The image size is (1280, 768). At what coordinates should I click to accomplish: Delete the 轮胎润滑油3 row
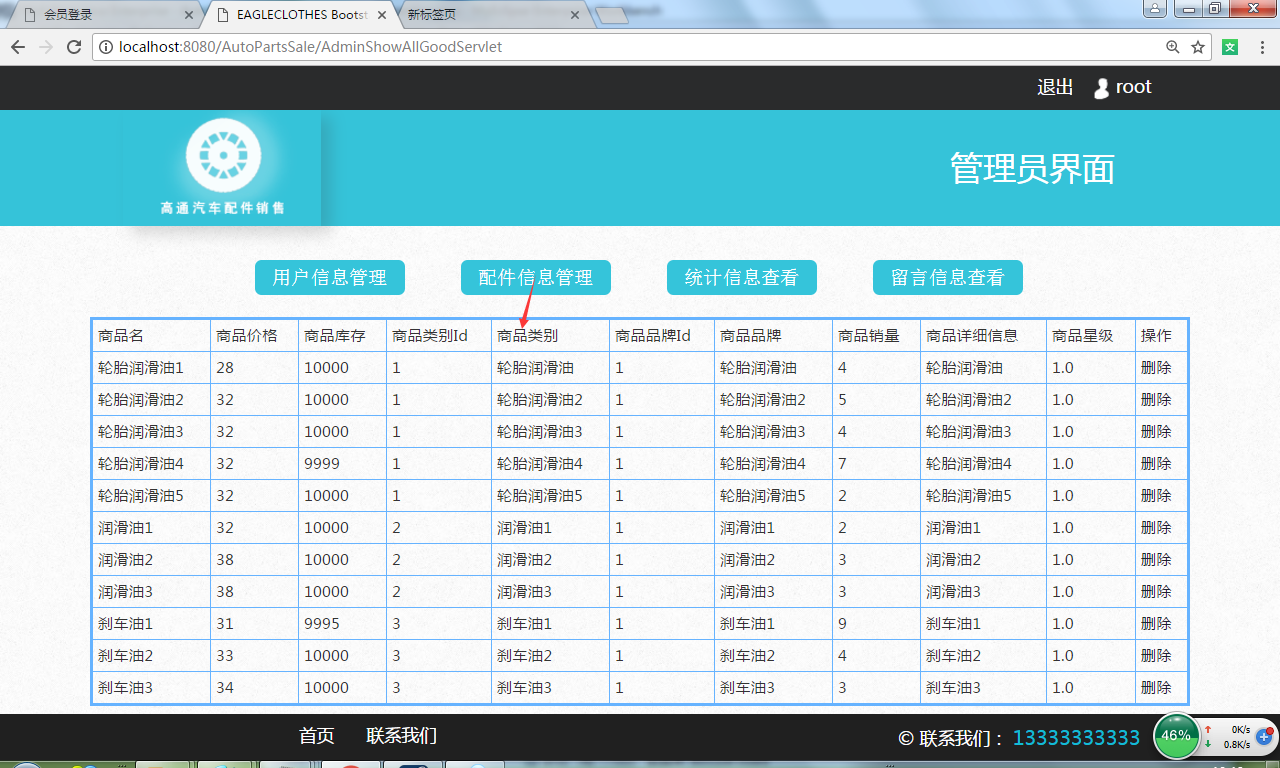click(1156, 432)
